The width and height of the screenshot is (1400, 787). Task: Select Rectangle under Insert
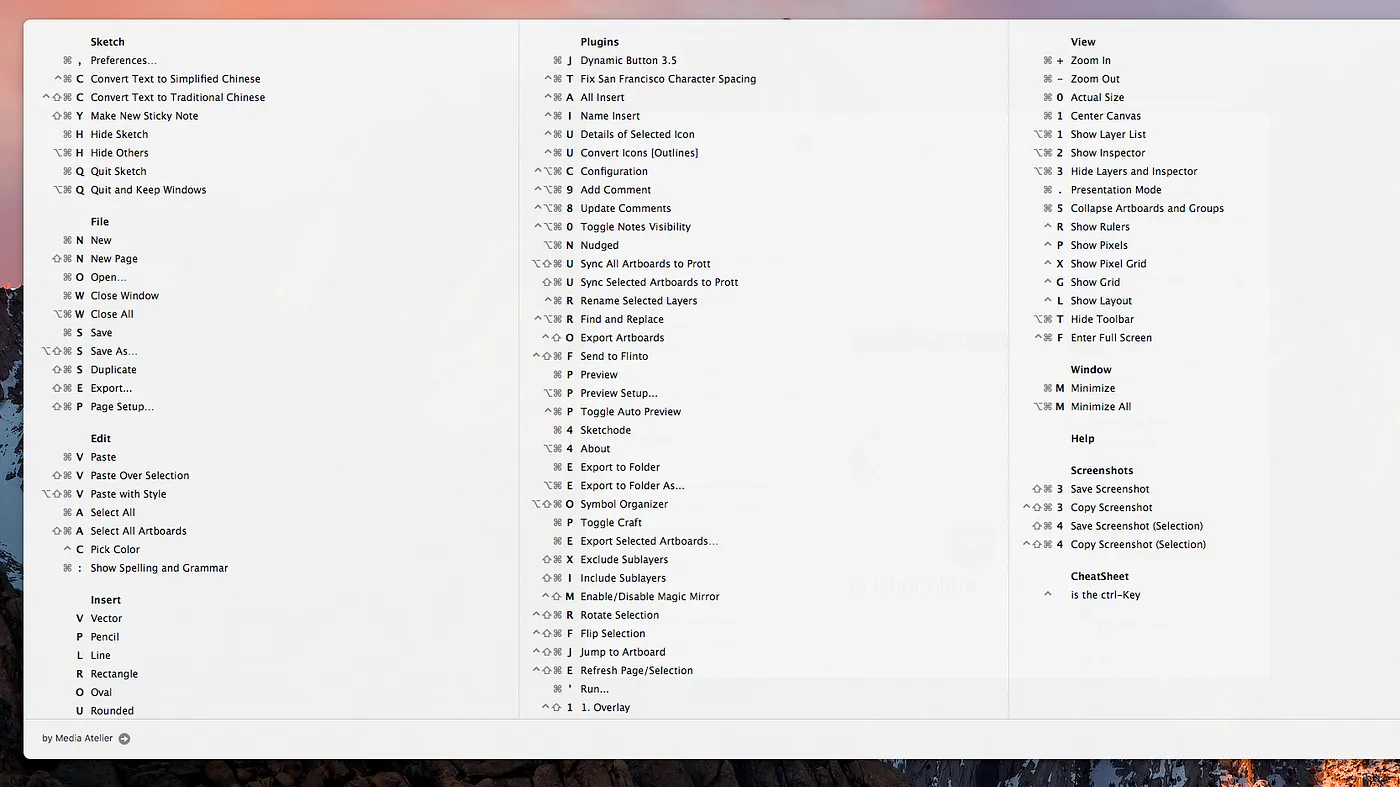click(x=114, y=674)
